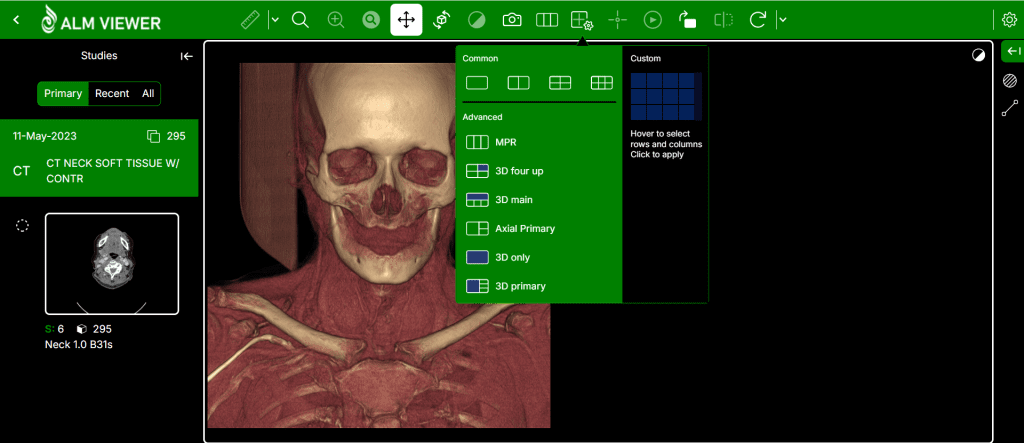Collapse the Studies side panel

click(x=186, y=56)
